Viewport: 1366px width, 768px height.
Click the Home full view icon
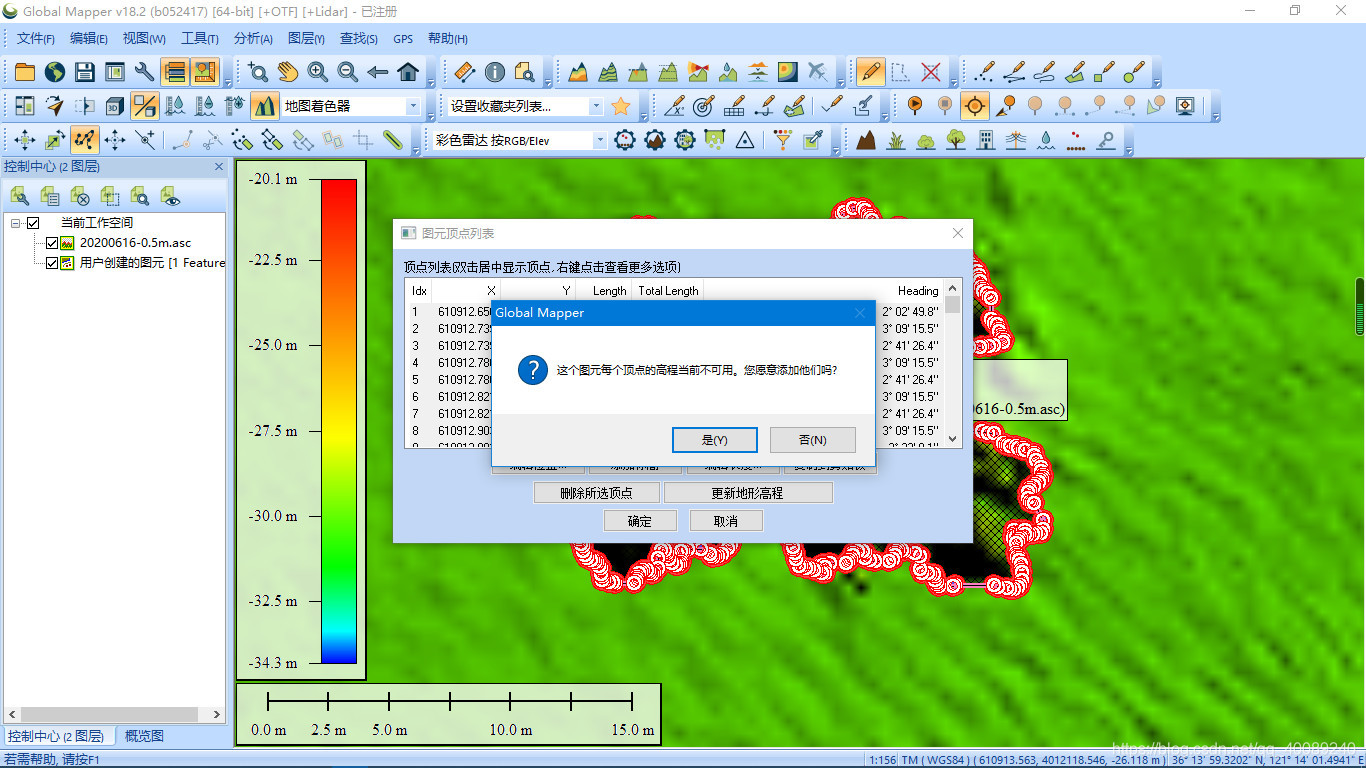click(408, 72)
